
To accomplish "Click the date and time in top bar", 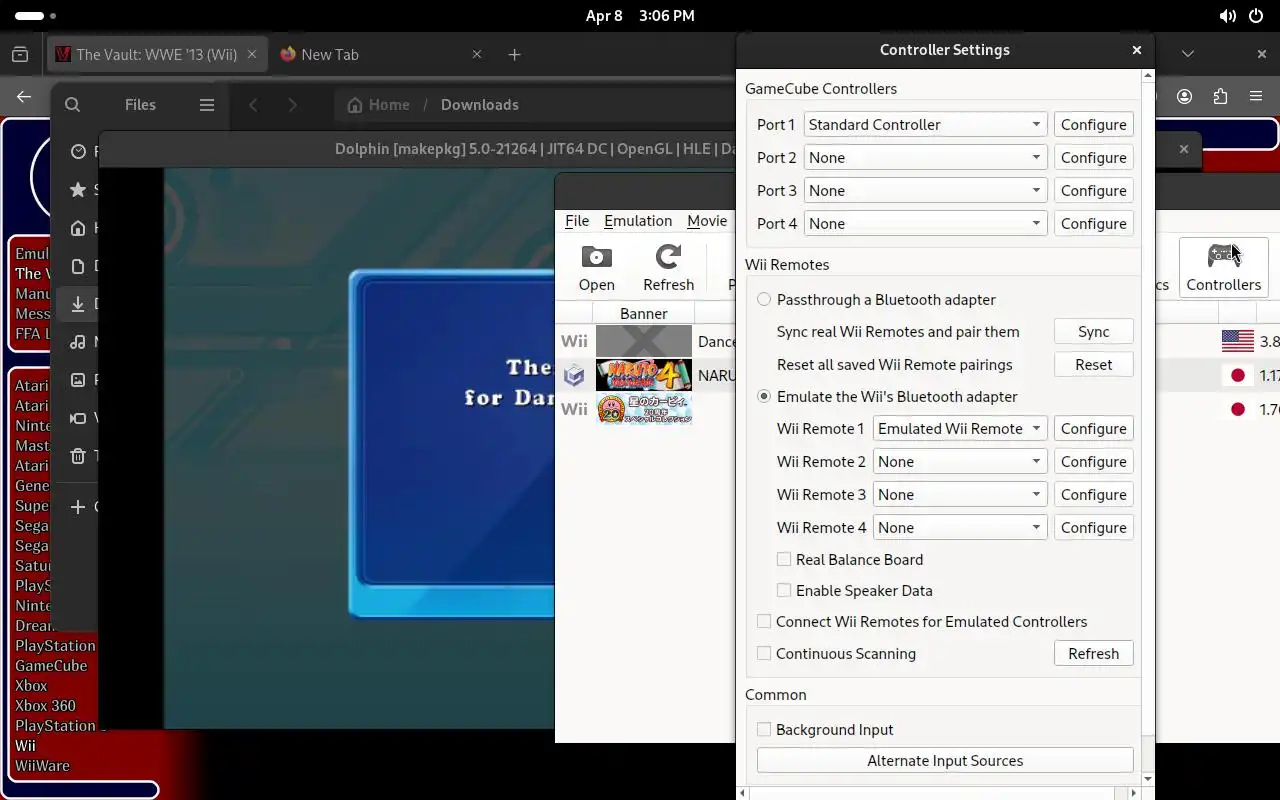I will 640,16.
